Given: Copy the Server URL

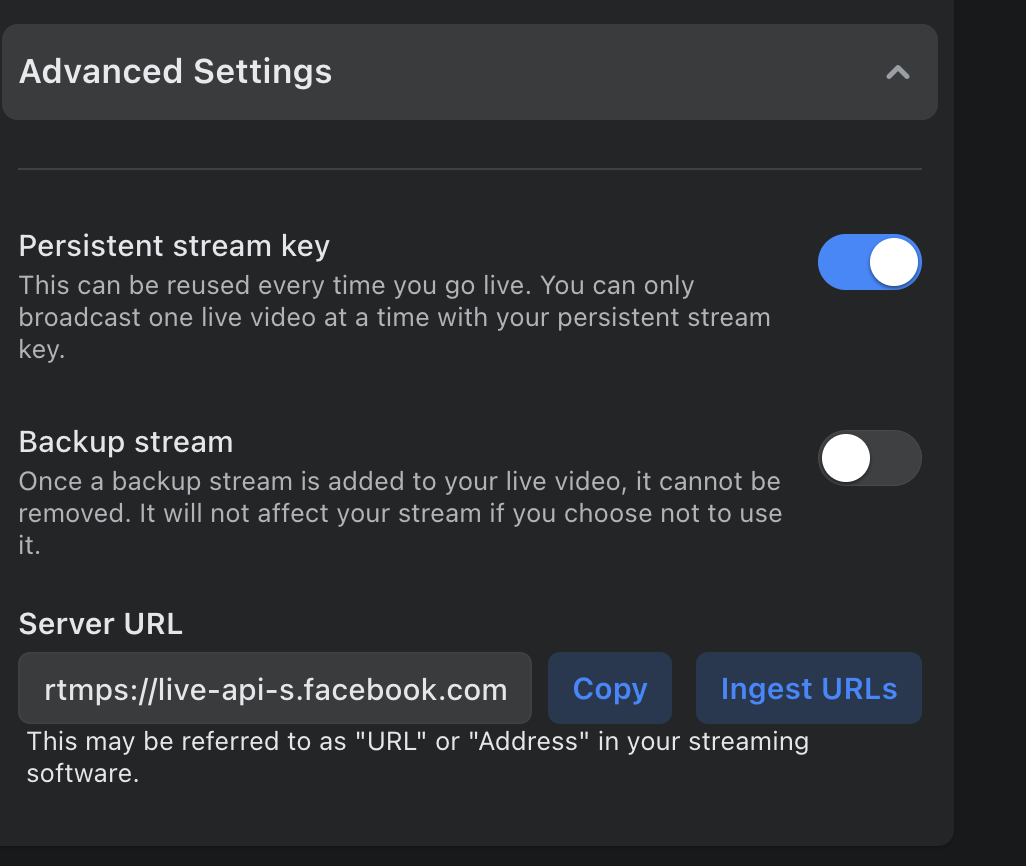Looking at the screenshot, I should [609, 688].
